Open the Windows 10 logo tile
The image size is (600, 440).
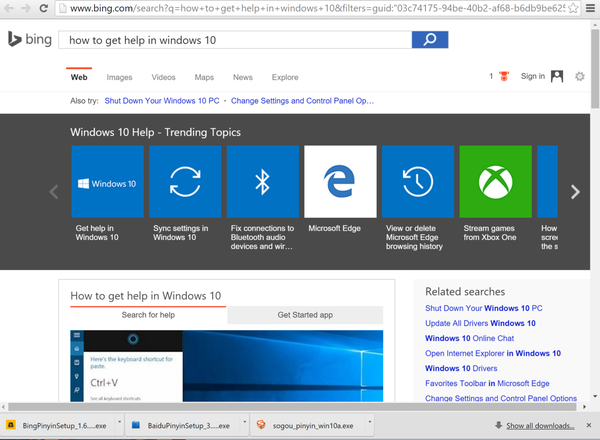pos(108,181)
